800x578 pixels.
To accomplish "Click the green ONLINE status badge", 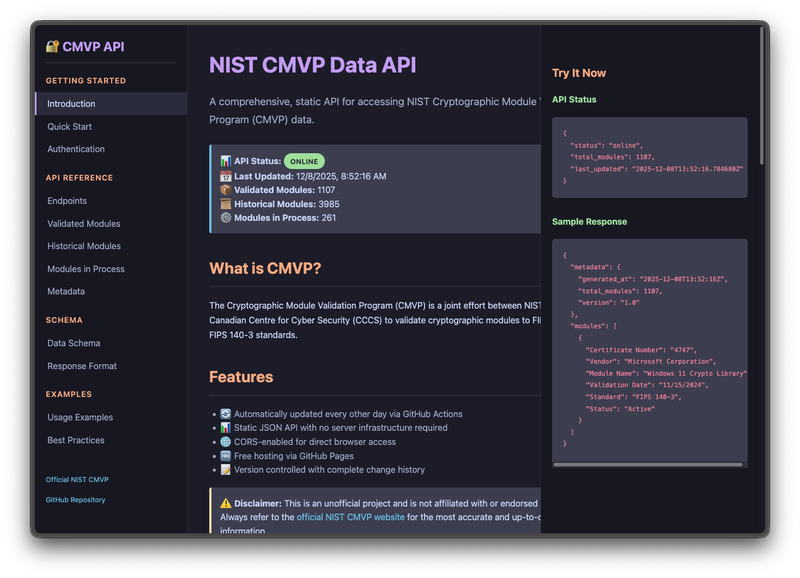I will coord(303,161).
